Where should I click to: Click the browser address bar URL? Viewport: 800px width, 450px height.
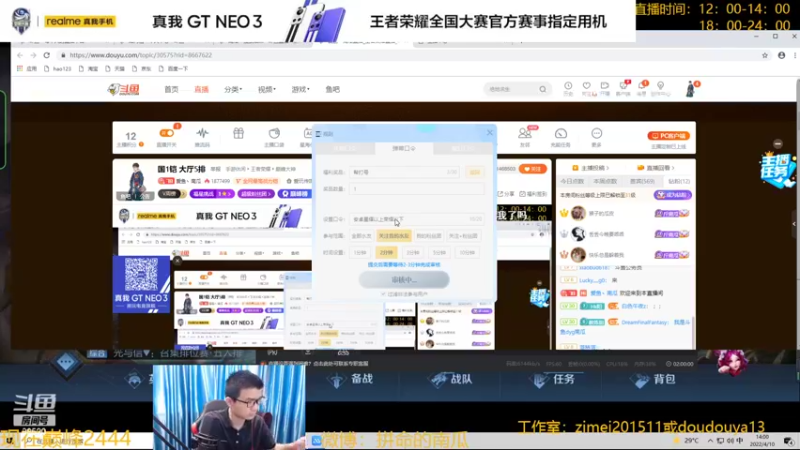click(140, 55)
